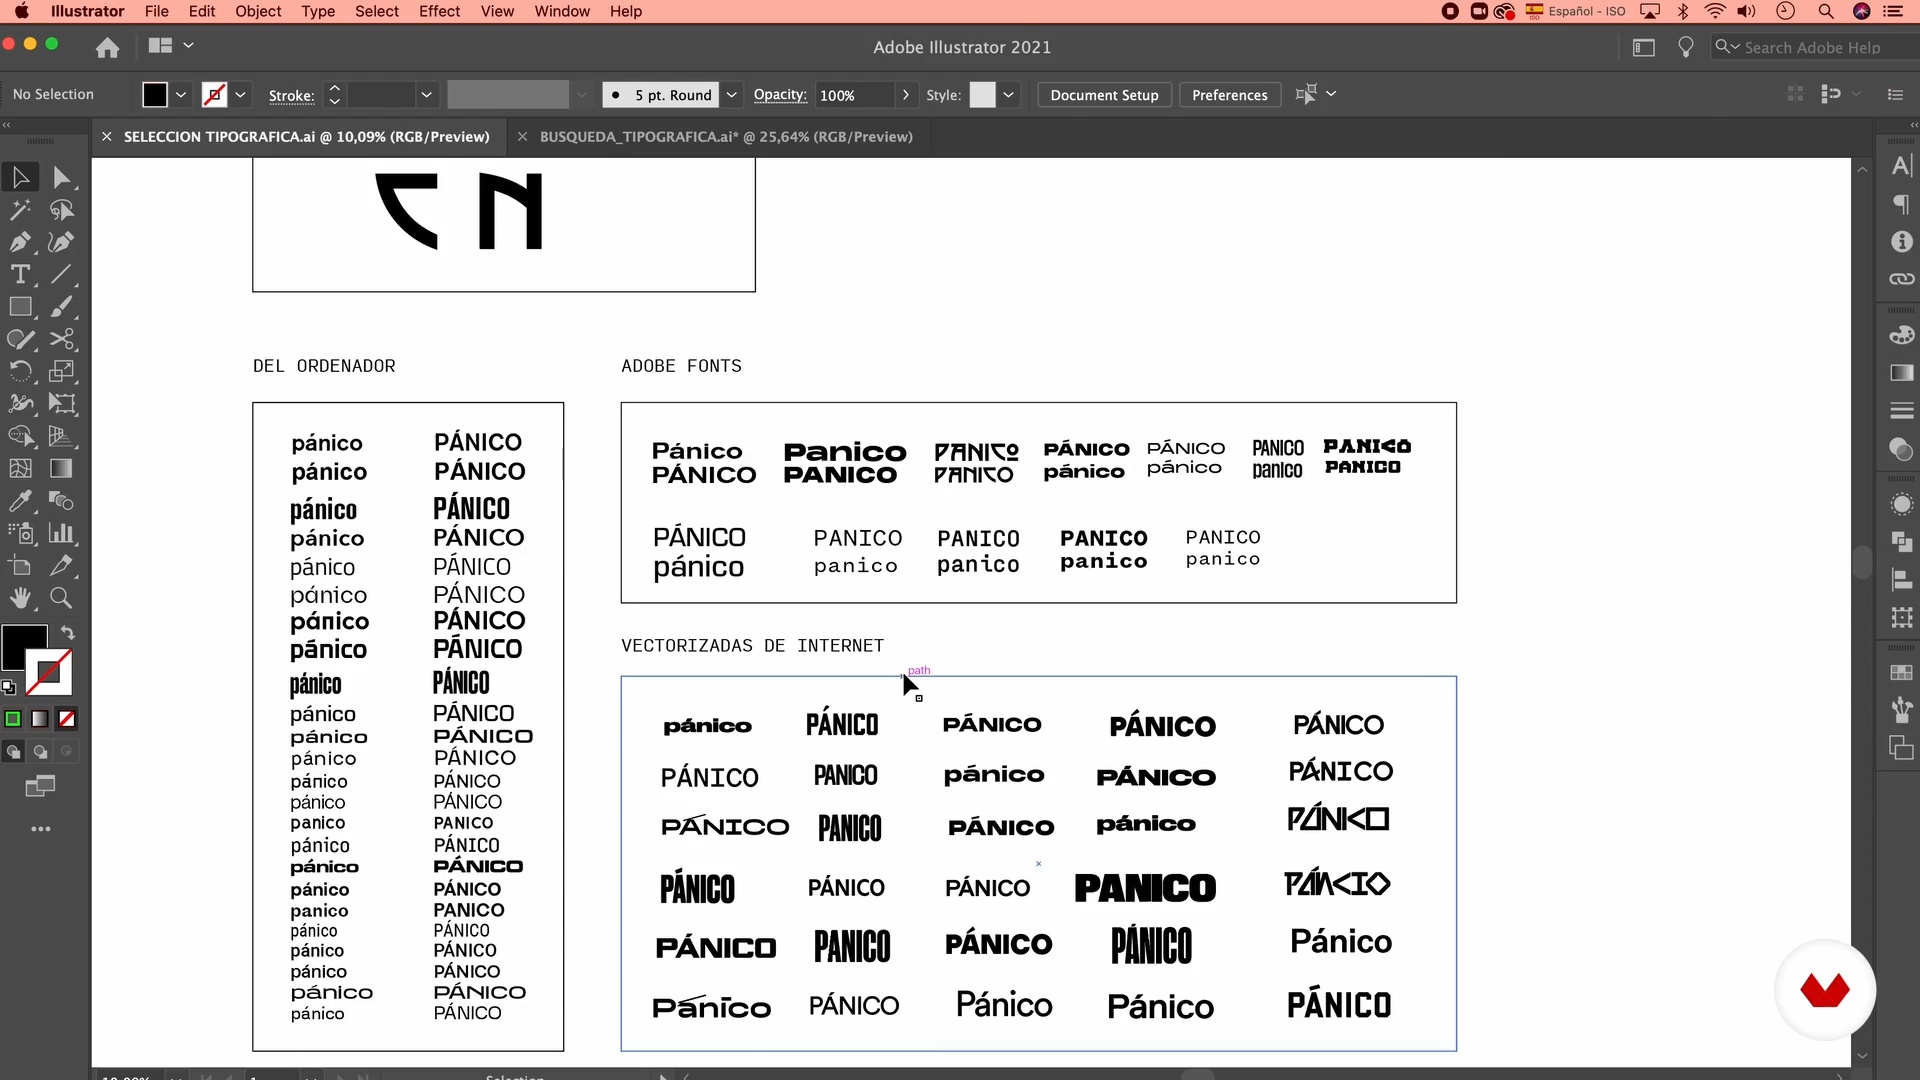Click the Preferences button
Image resolution: width=1920 pixels, height=1080 pixels.
[1230, 95]
